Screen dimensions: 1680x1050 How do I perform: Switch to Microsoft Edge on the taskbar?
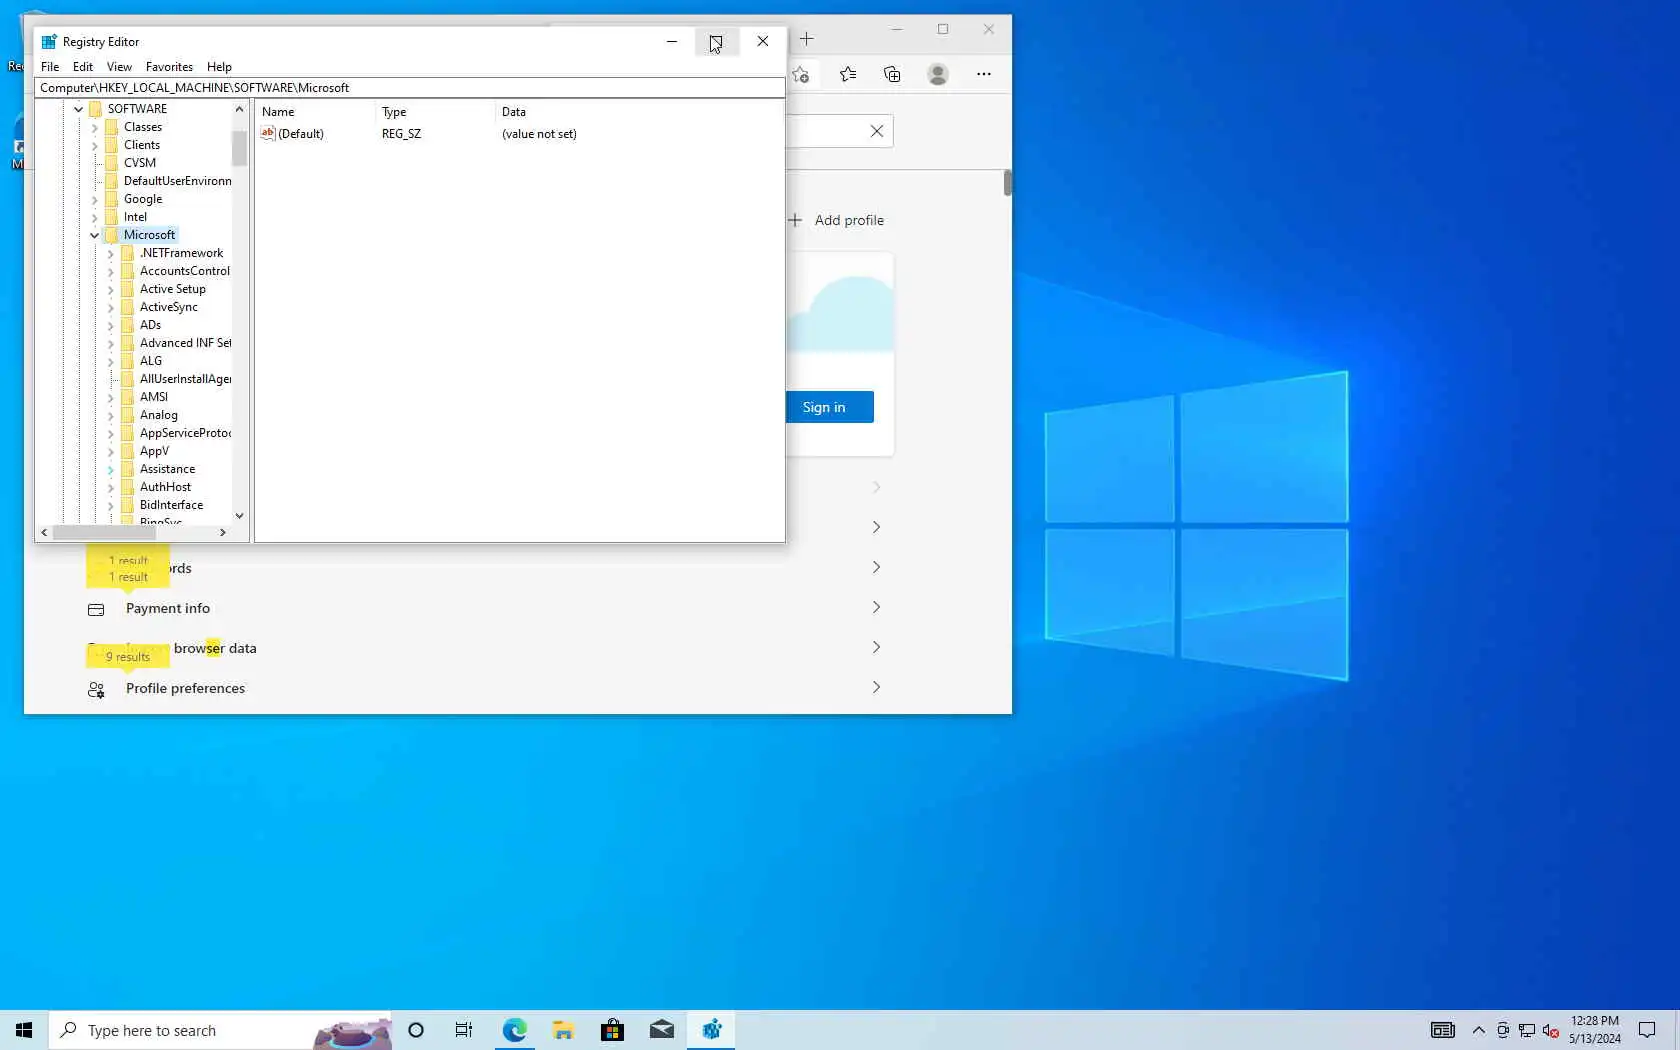514,1030
